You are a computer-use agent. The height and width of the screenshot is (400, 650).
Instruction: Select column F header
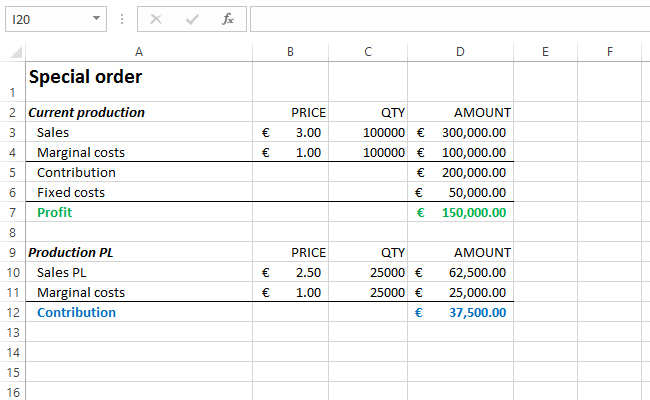pyautogui.click(x=609, y=51)
